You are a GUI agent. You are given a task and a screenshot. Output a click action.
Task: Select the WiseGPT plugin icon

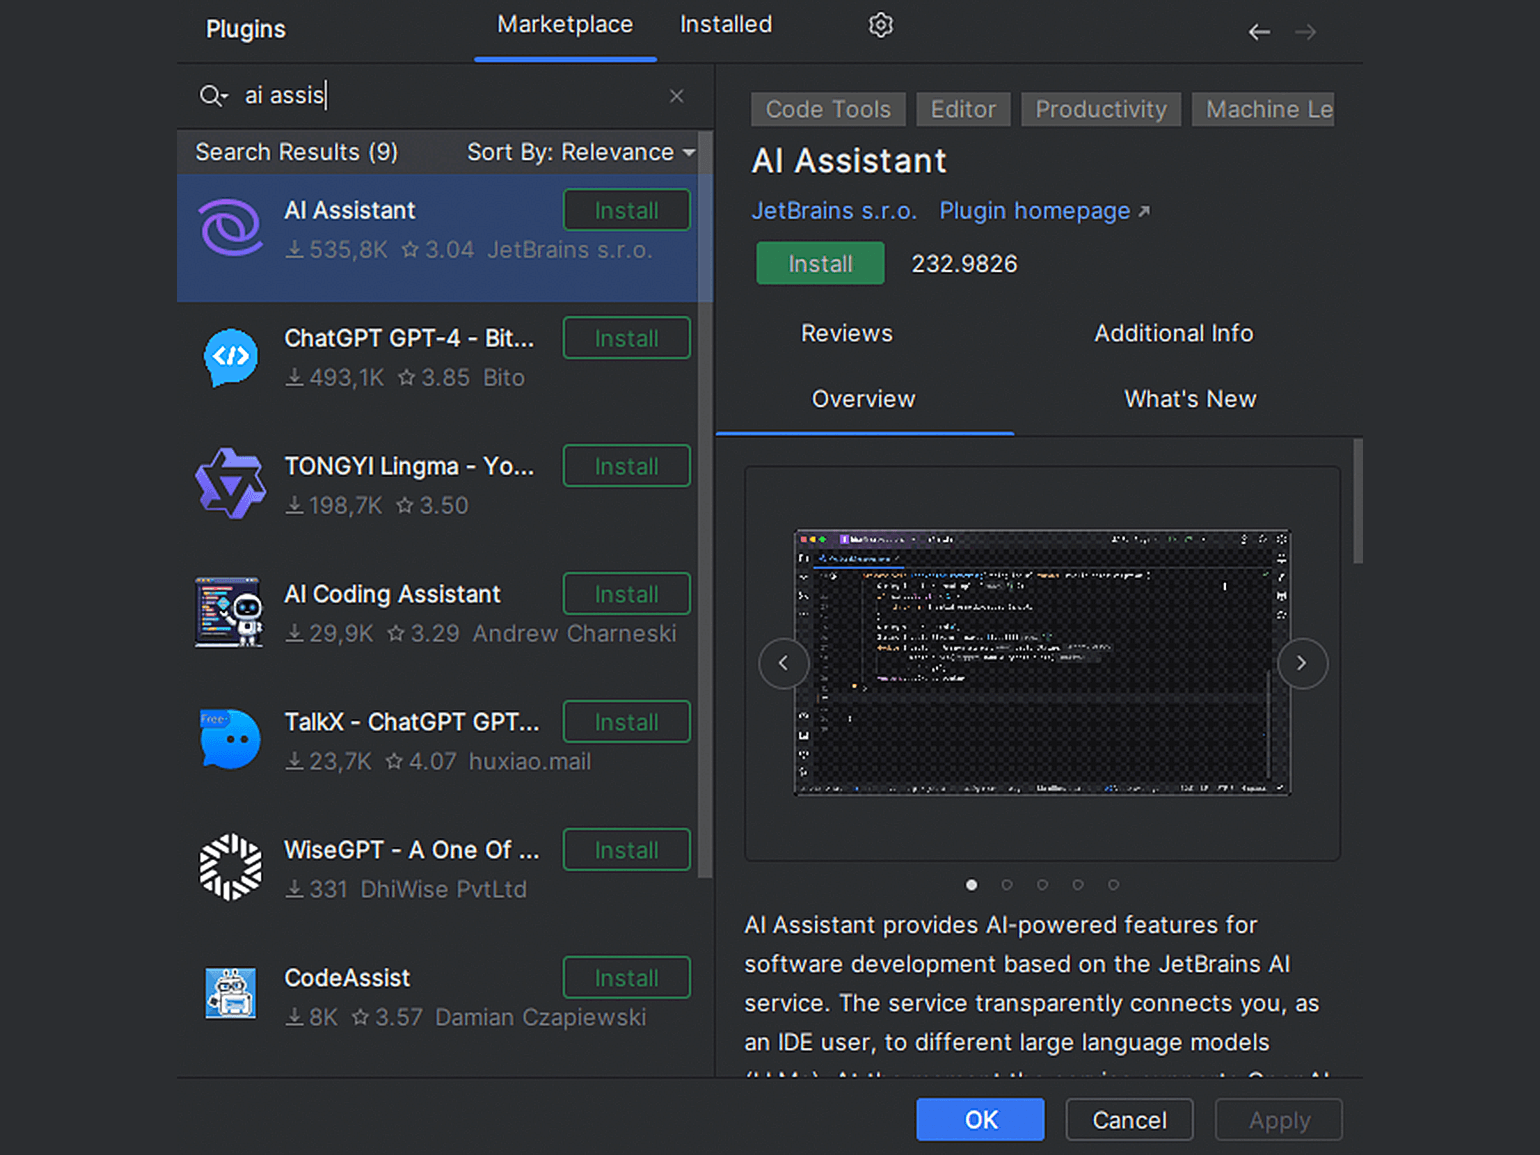pyautogui.click(x=231, y=868)
